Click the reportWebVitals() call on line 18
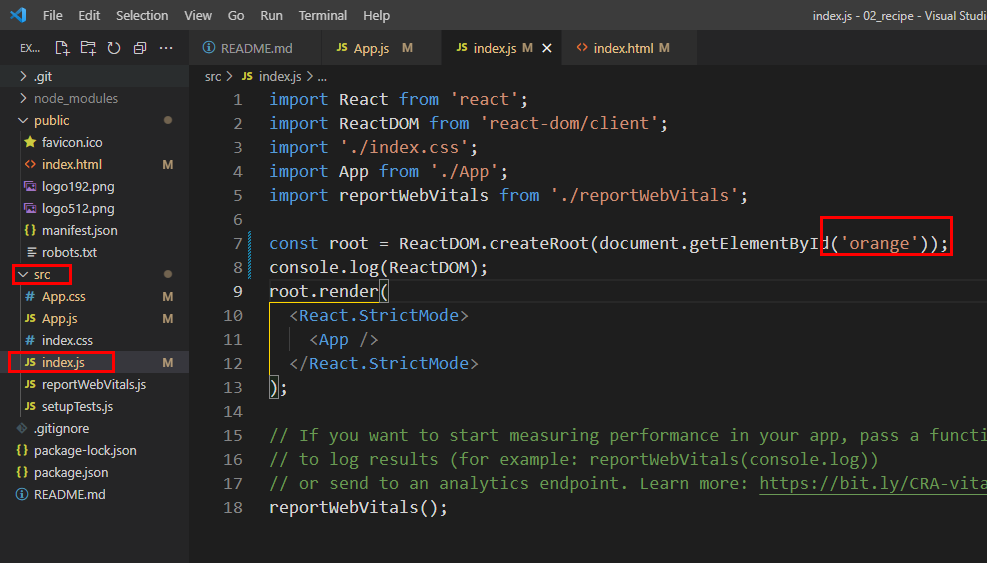Viewport: 987px width, 563px height. (358, 508)
